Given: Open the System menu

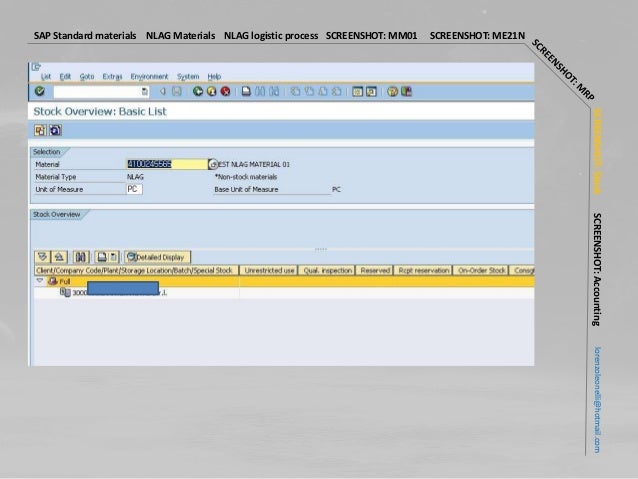Looking at the screenshot, I should point(188,77).
